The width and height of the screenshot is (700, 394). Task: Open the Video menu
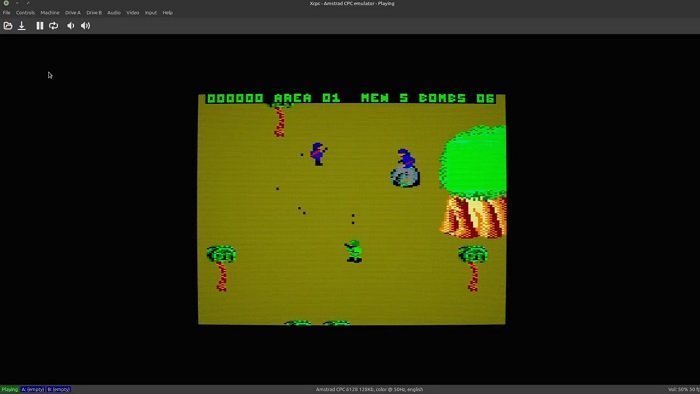pyautogui.click(x=133, y=12)
